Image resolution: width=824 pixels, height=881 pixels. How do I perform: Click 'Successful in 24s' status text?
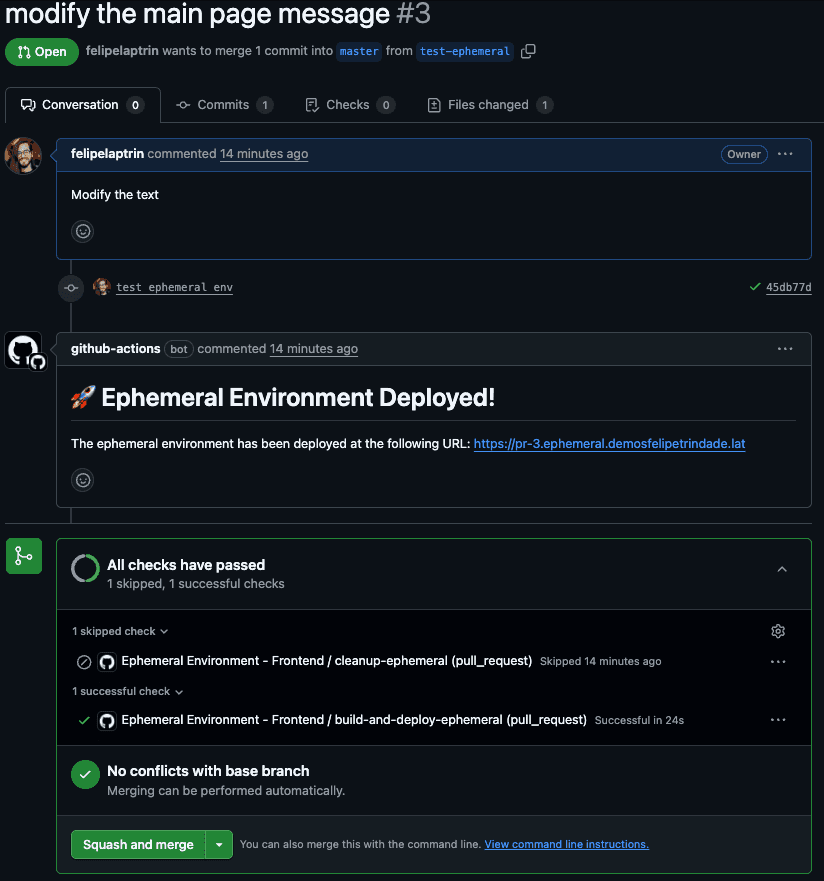coord(639,720)
